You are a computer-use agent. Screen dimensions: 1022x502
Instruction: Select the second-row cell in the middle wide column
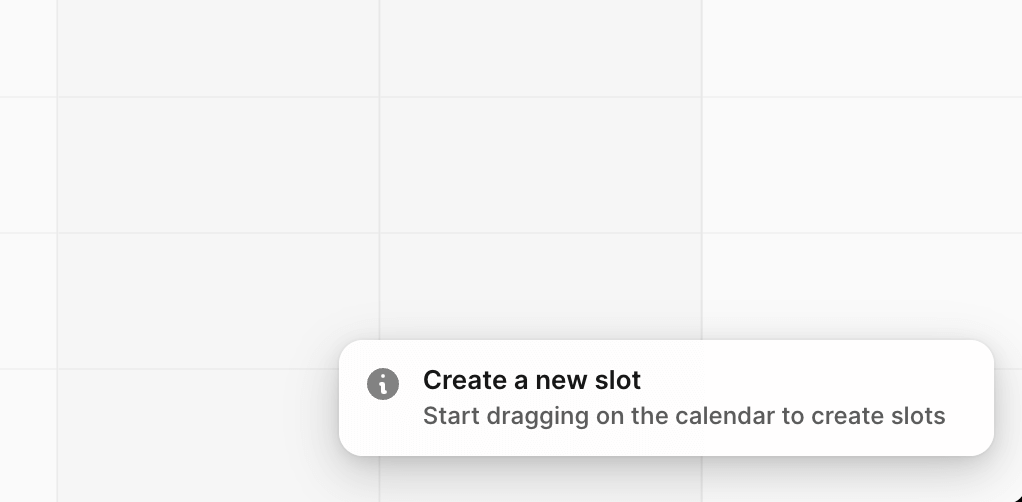[x=540, y=165]
